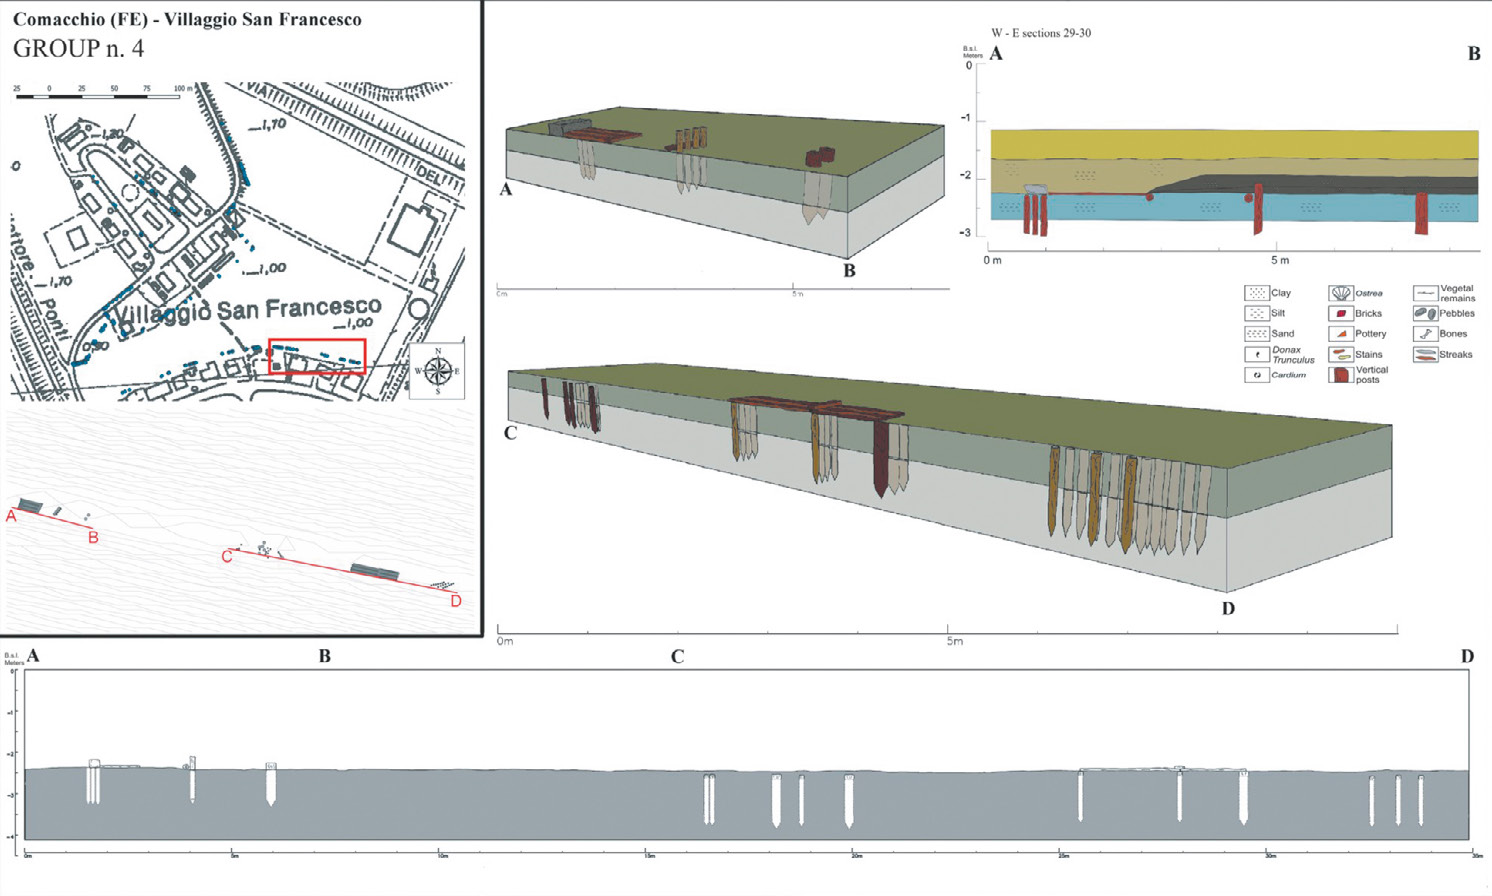Click the "B" label atop the W-E section

(1474, 54)
